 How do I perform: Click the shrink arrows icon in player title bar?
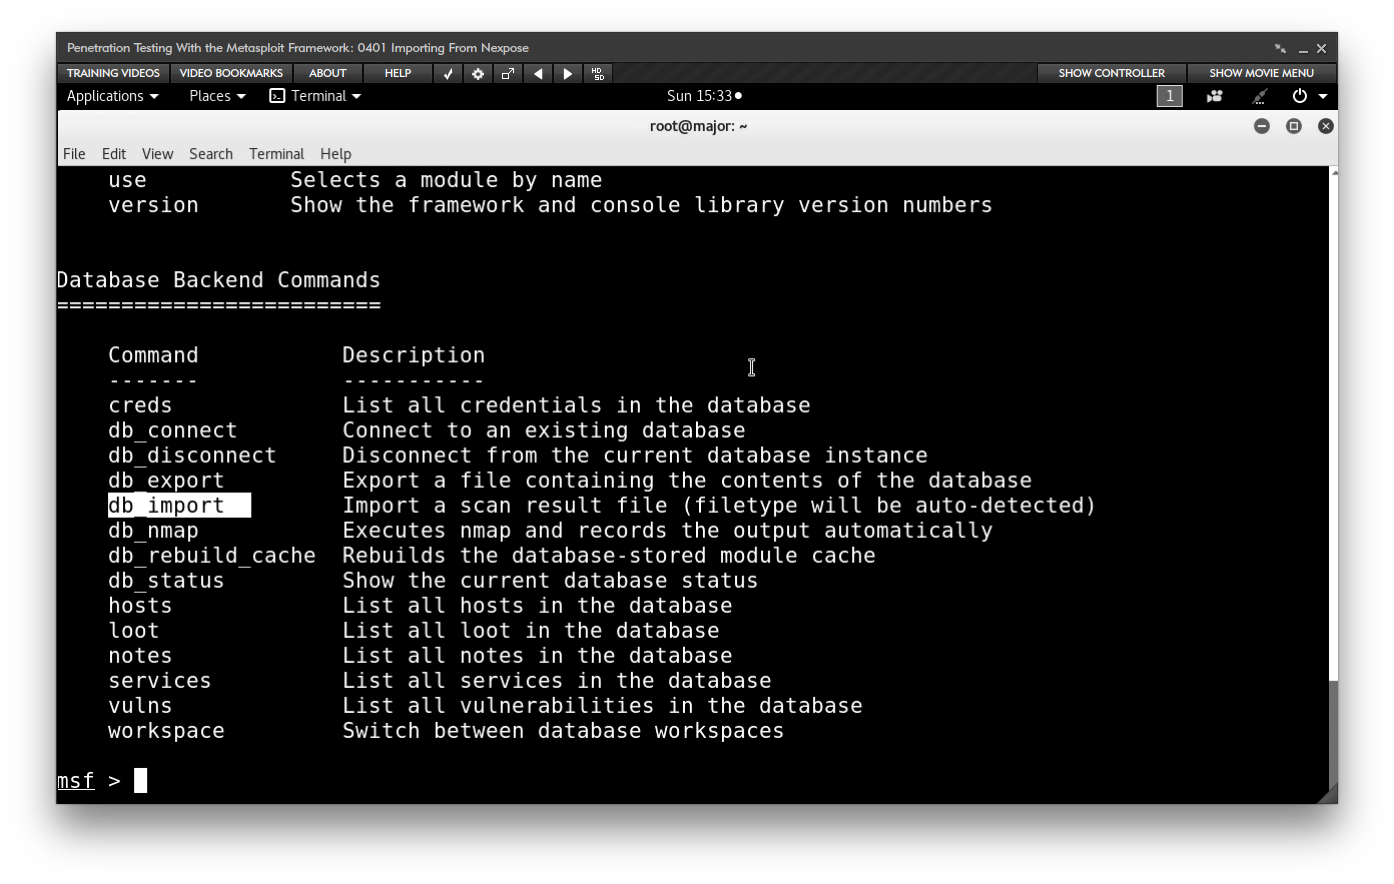[x=1280, y=48]
